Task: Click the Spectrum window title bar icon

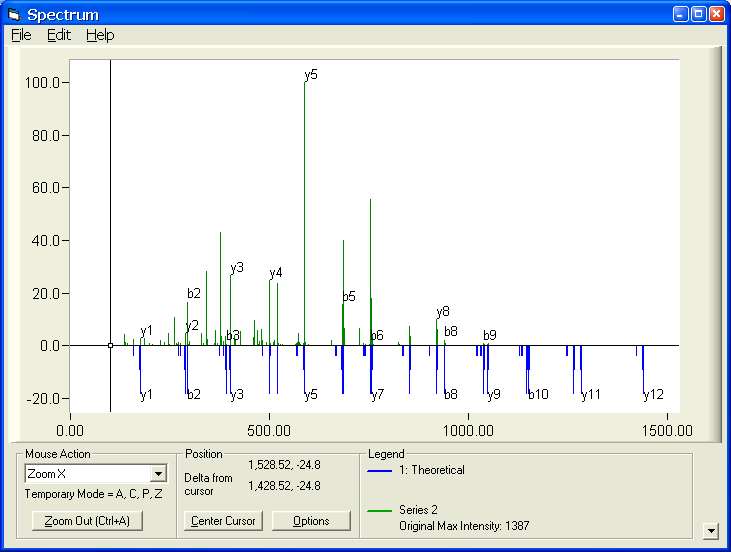Action: [x=15, y=14]
